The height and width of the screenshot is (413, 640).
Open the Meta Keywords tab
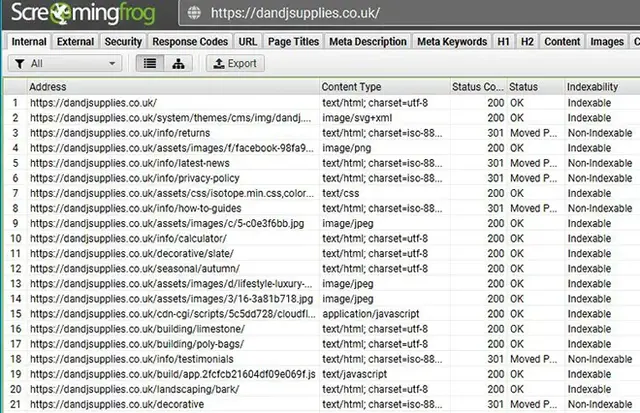coord(452,42)
